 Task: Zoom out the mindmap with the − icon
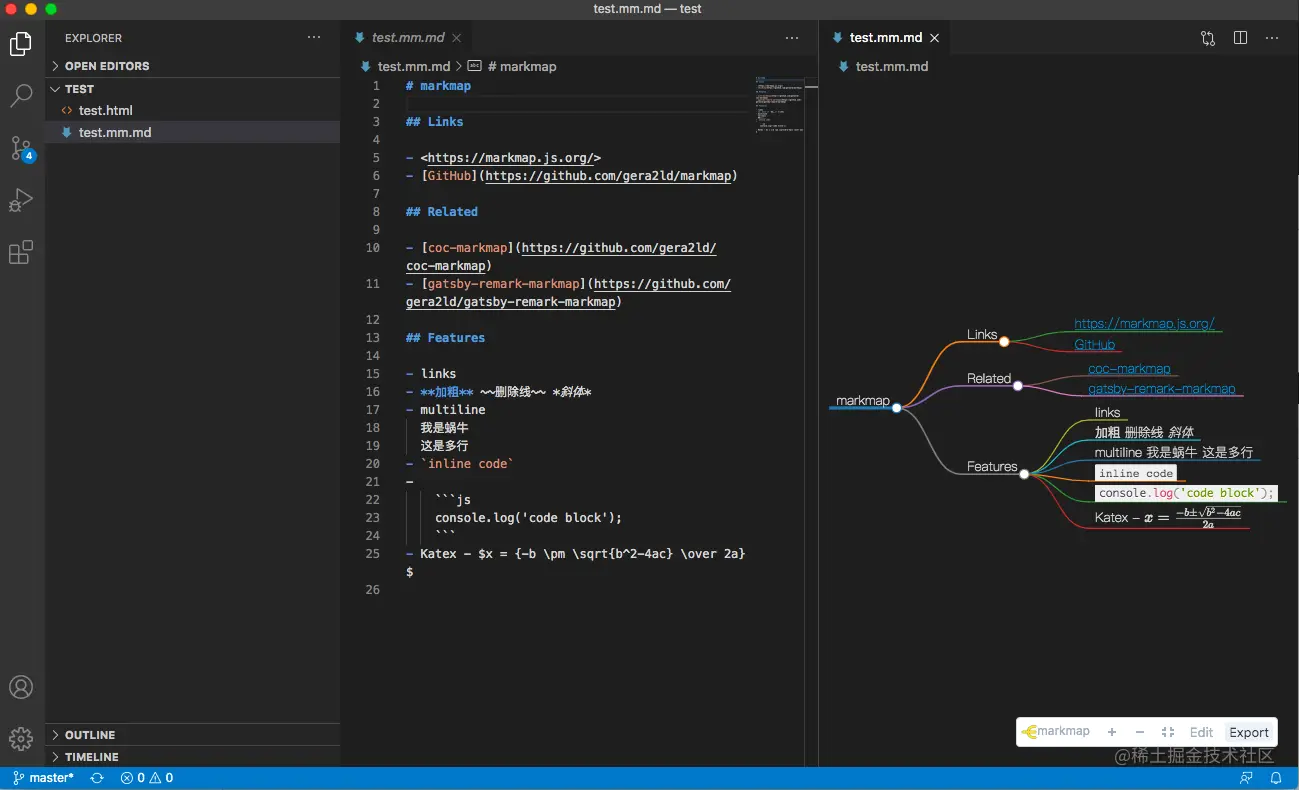1140,731
